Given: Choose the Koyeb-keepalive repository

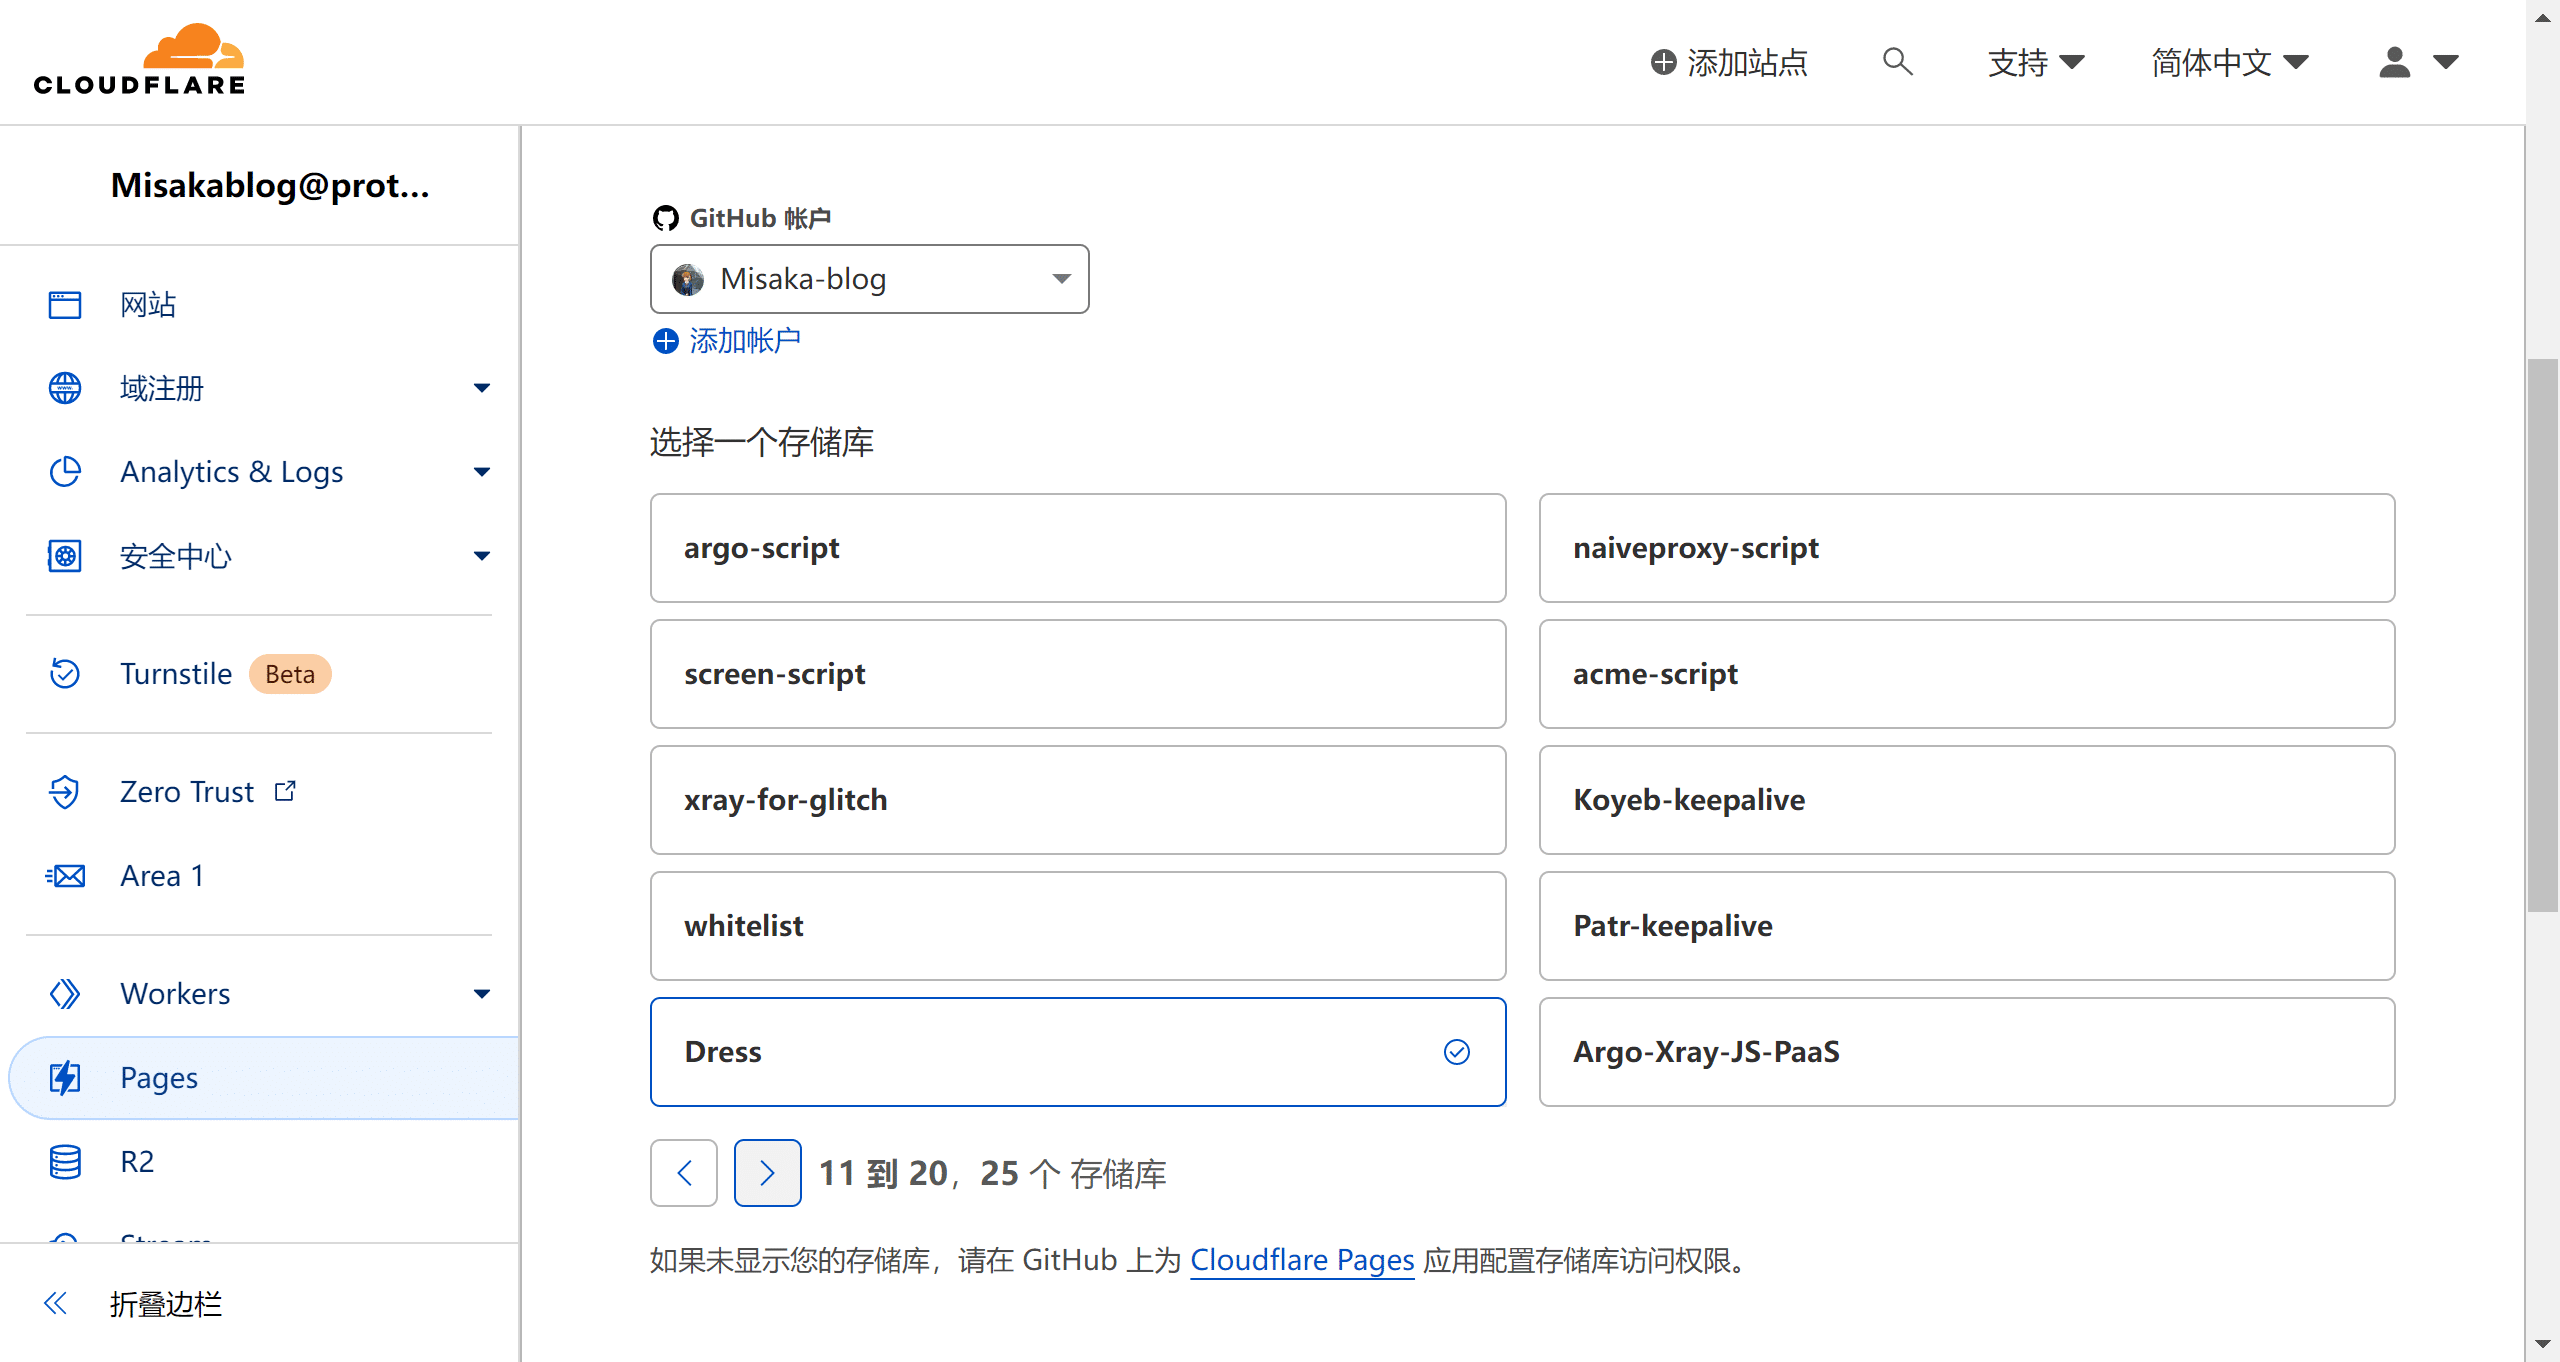Looking at the screenshot, I should coord(1966,800).
